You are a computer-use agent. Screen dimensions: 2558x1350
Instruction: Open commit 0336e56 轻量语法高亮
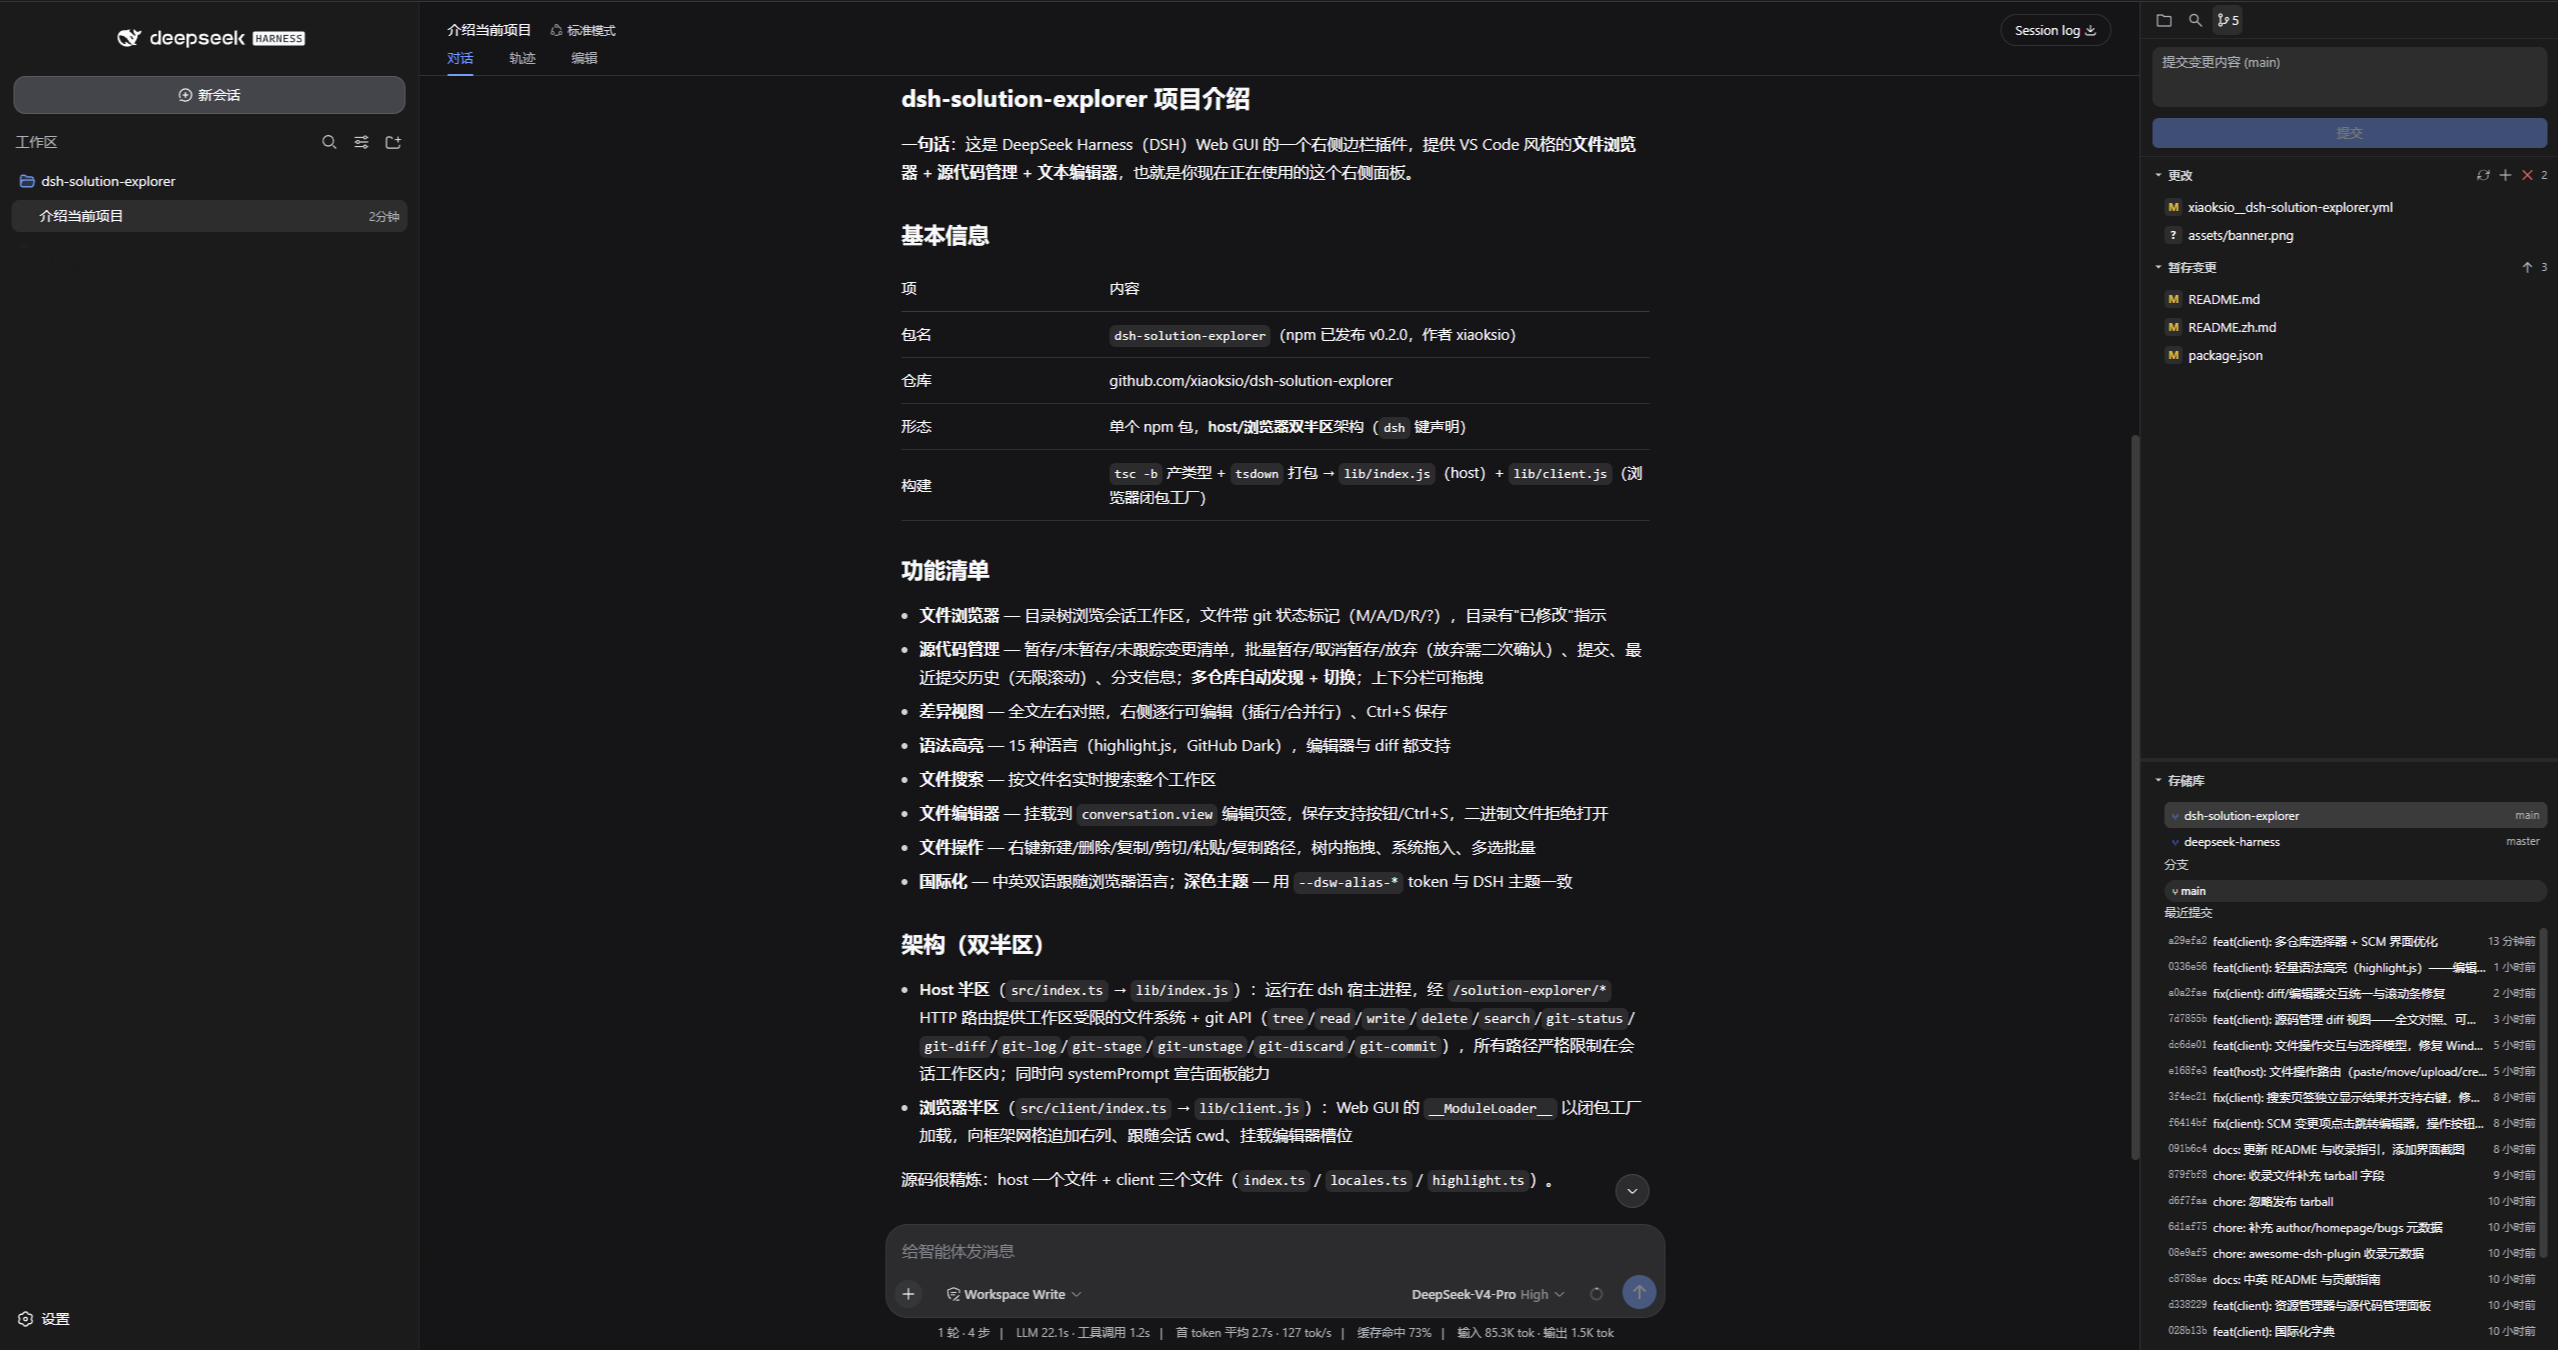(2351, 967)
